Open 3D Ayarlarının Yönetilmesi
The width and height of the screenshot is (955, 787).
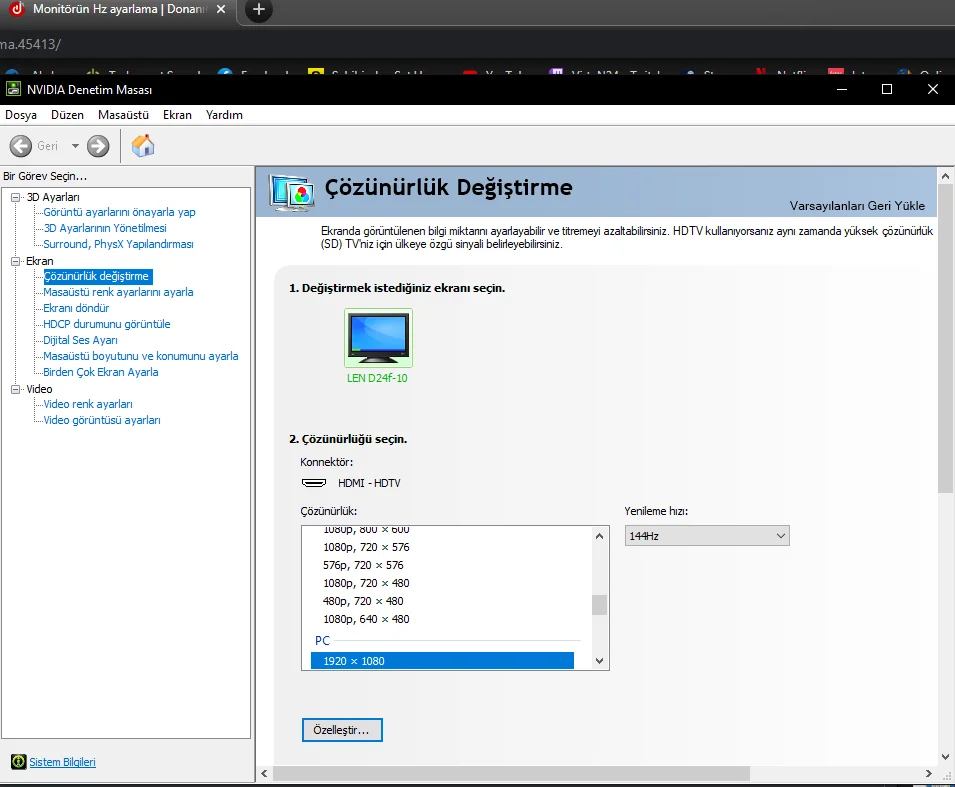[105, 228]
